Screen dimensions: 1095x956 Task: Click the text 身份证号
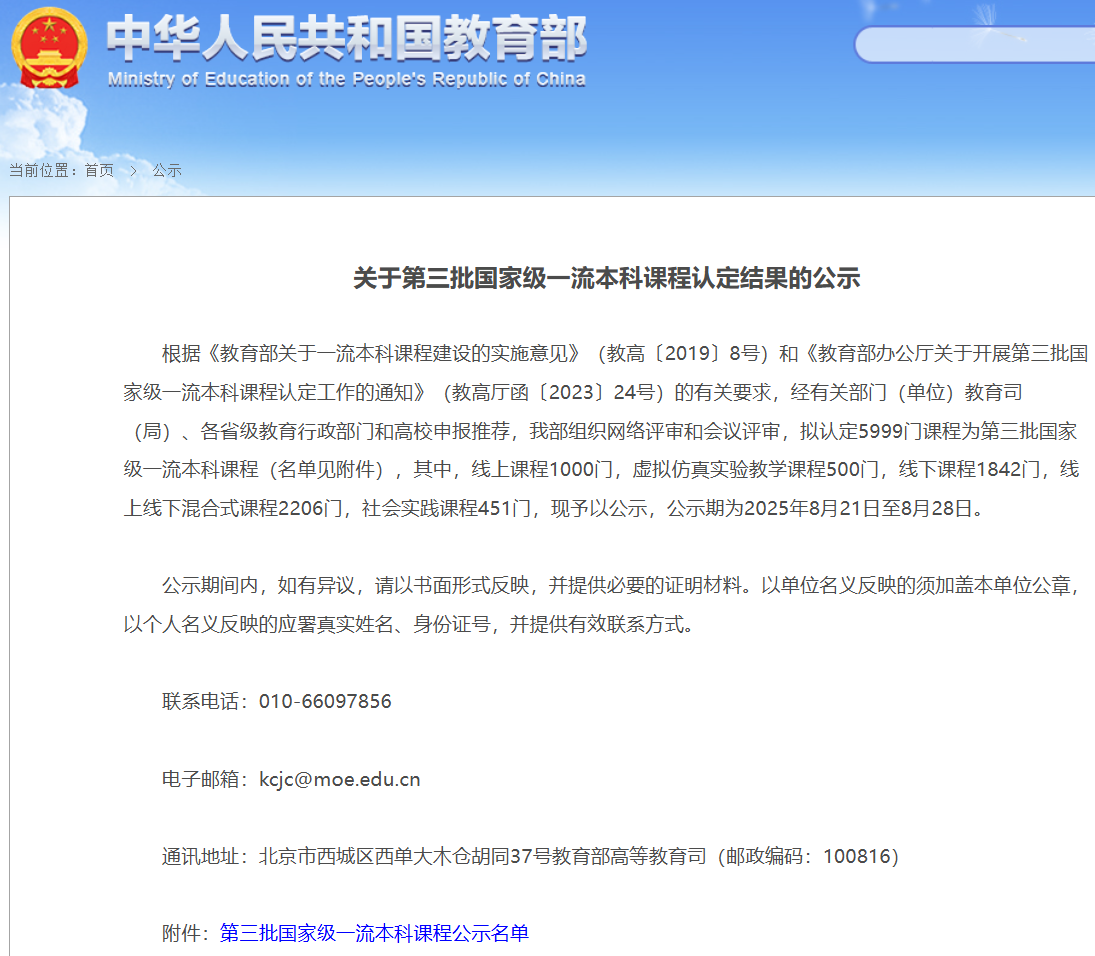[452, 624]
